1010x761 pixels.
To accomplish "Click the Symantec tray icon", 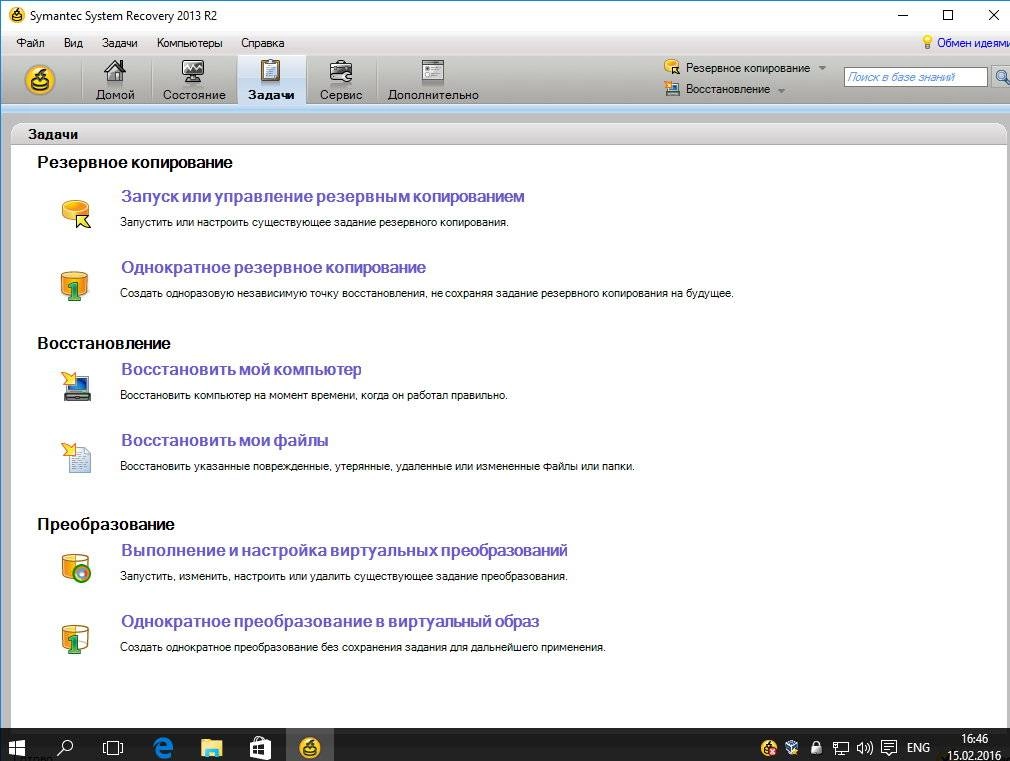I will point(768,747).
